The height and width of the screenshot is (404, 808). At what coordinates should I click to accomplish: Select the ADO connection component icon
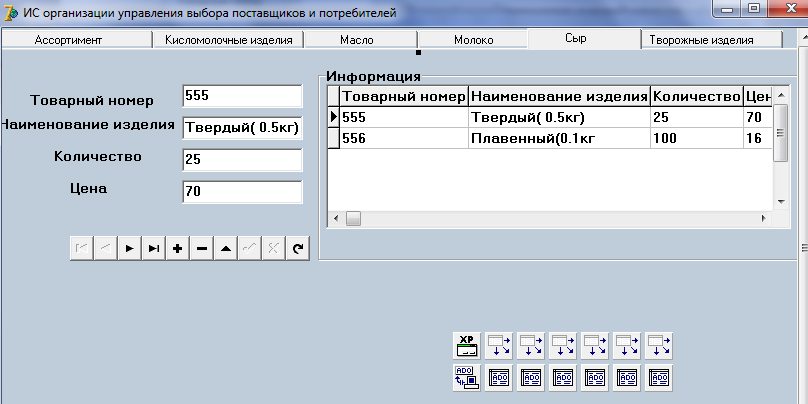coord(467,378)
